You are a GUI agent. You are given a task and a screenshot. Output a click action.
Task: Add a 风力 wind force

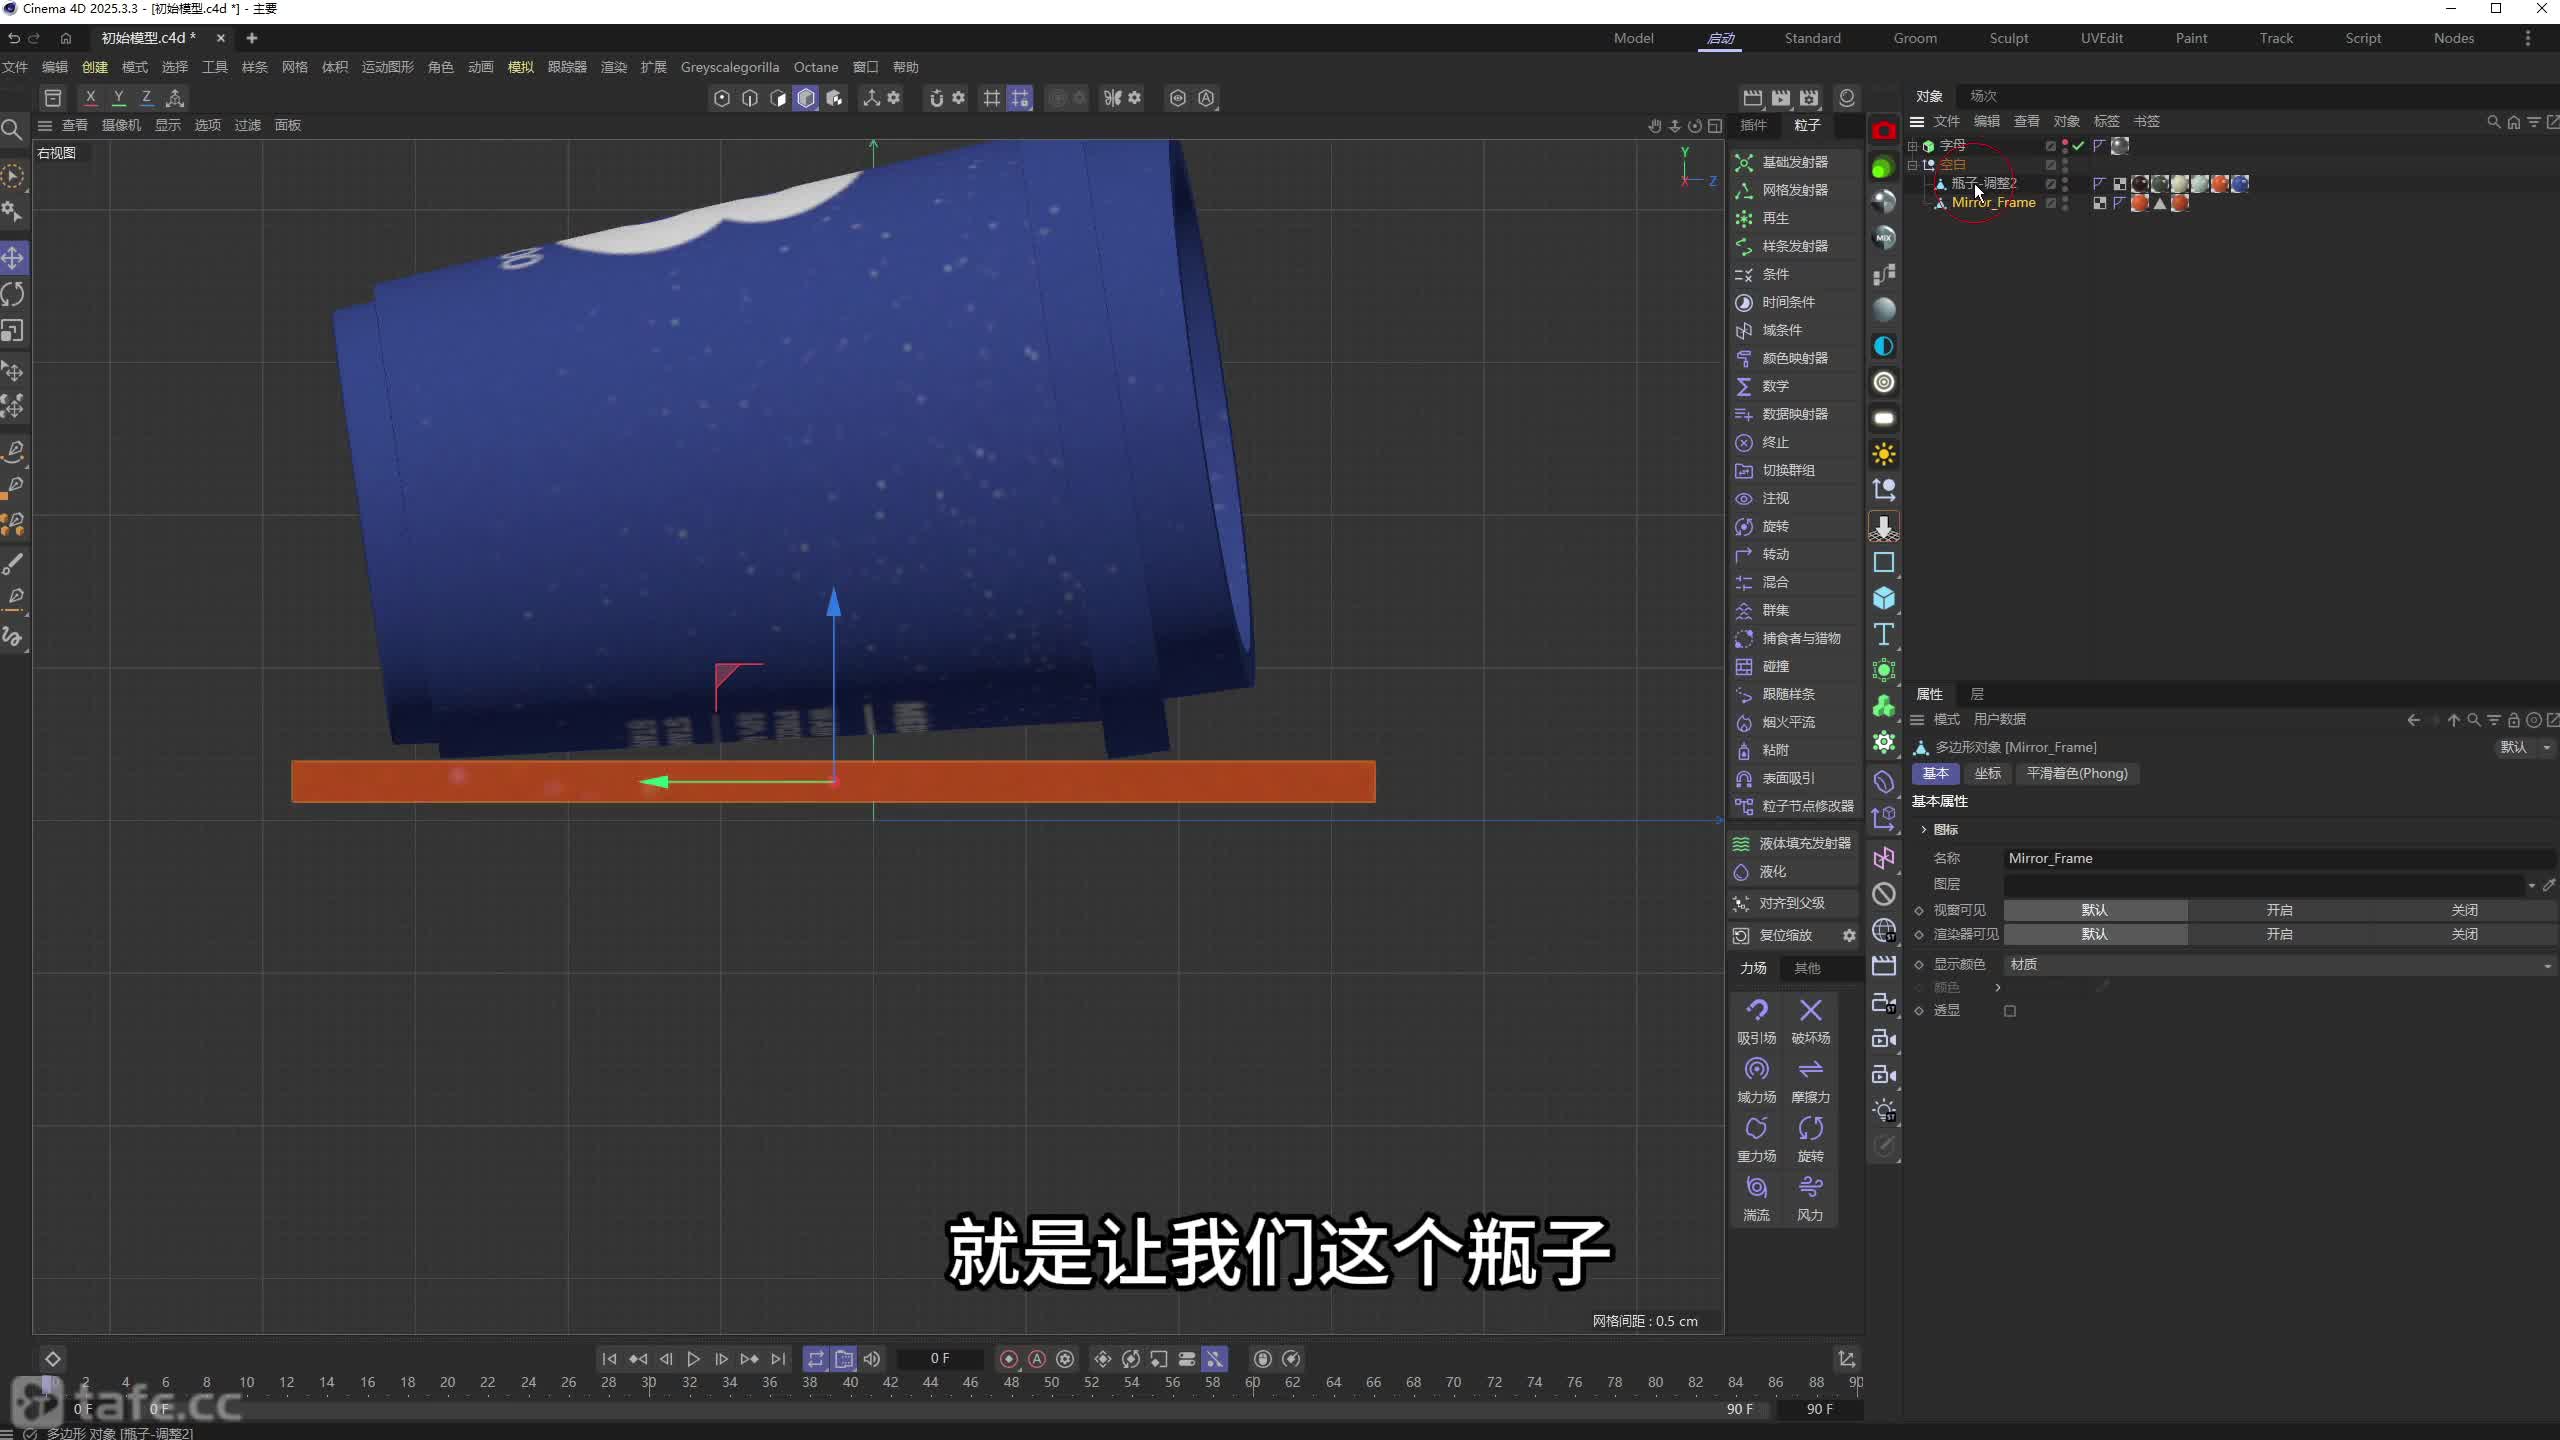(x=1810, y=1188)
